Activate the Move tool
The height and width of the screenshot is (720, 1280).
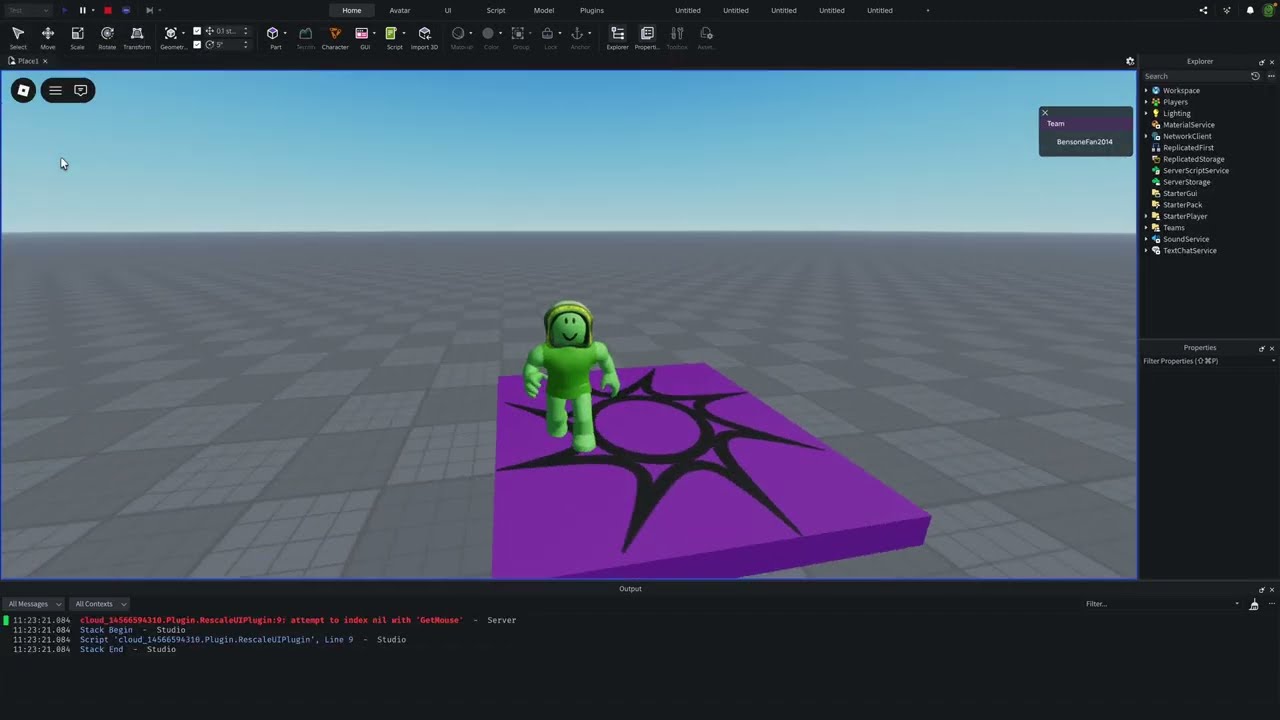coord(48,38)
